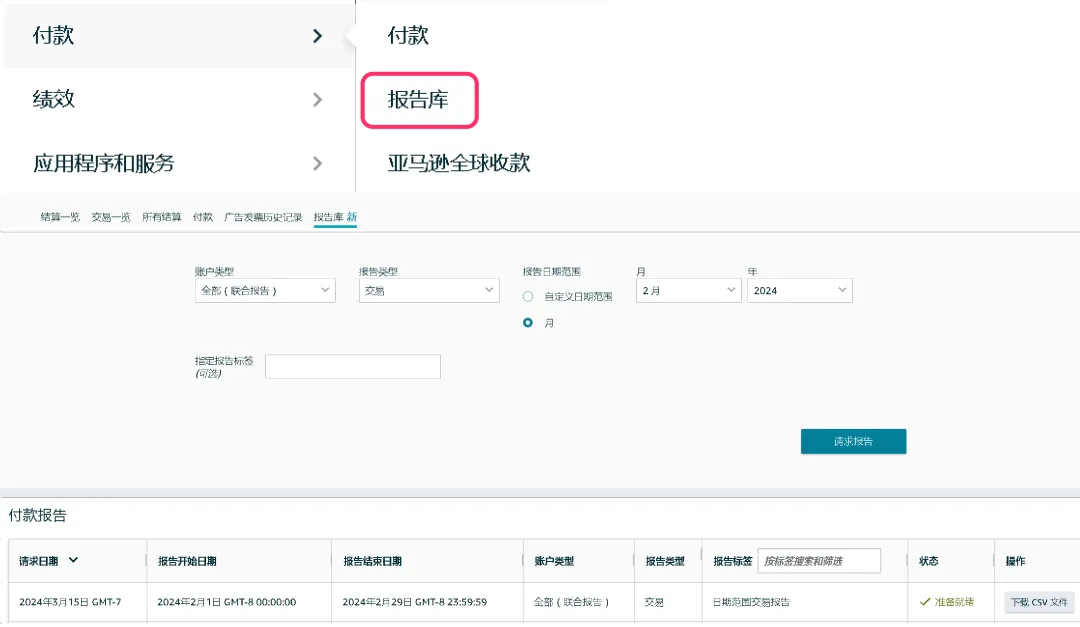Click the 账户类型 table column header
This screenshot has width=1080, height=627.
554,561
